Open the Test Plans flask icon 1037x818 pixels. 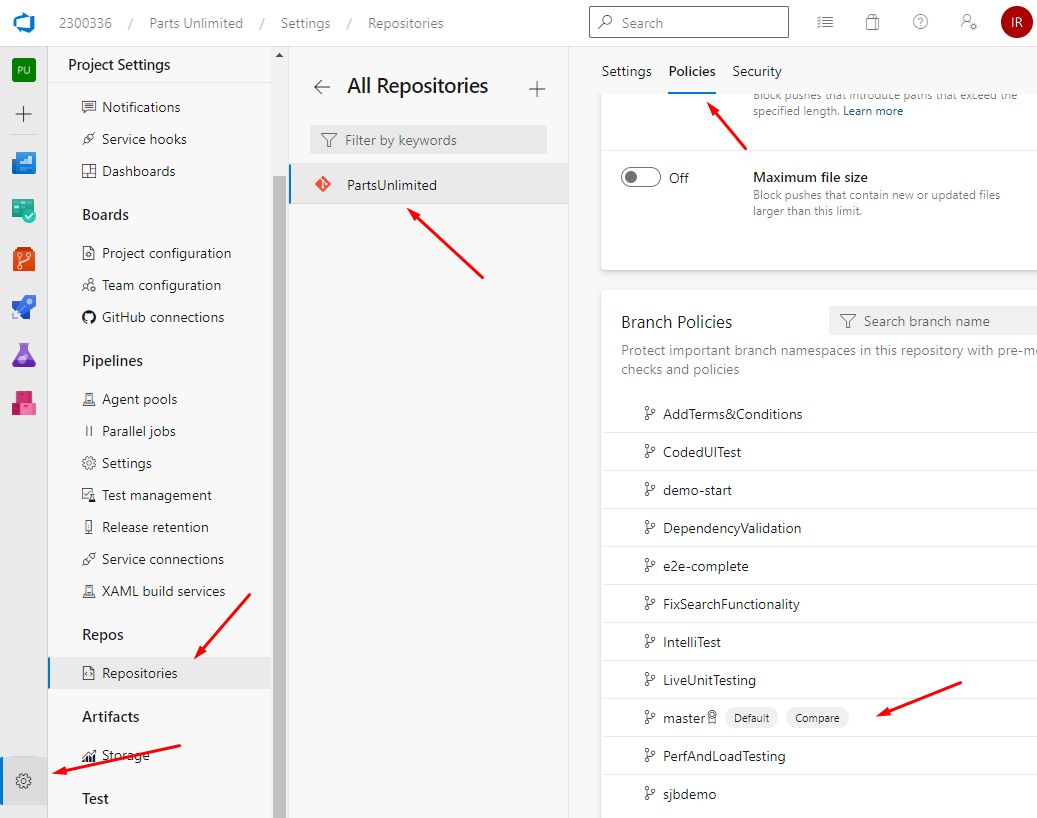pyautogui.click(x=24, y=355)
